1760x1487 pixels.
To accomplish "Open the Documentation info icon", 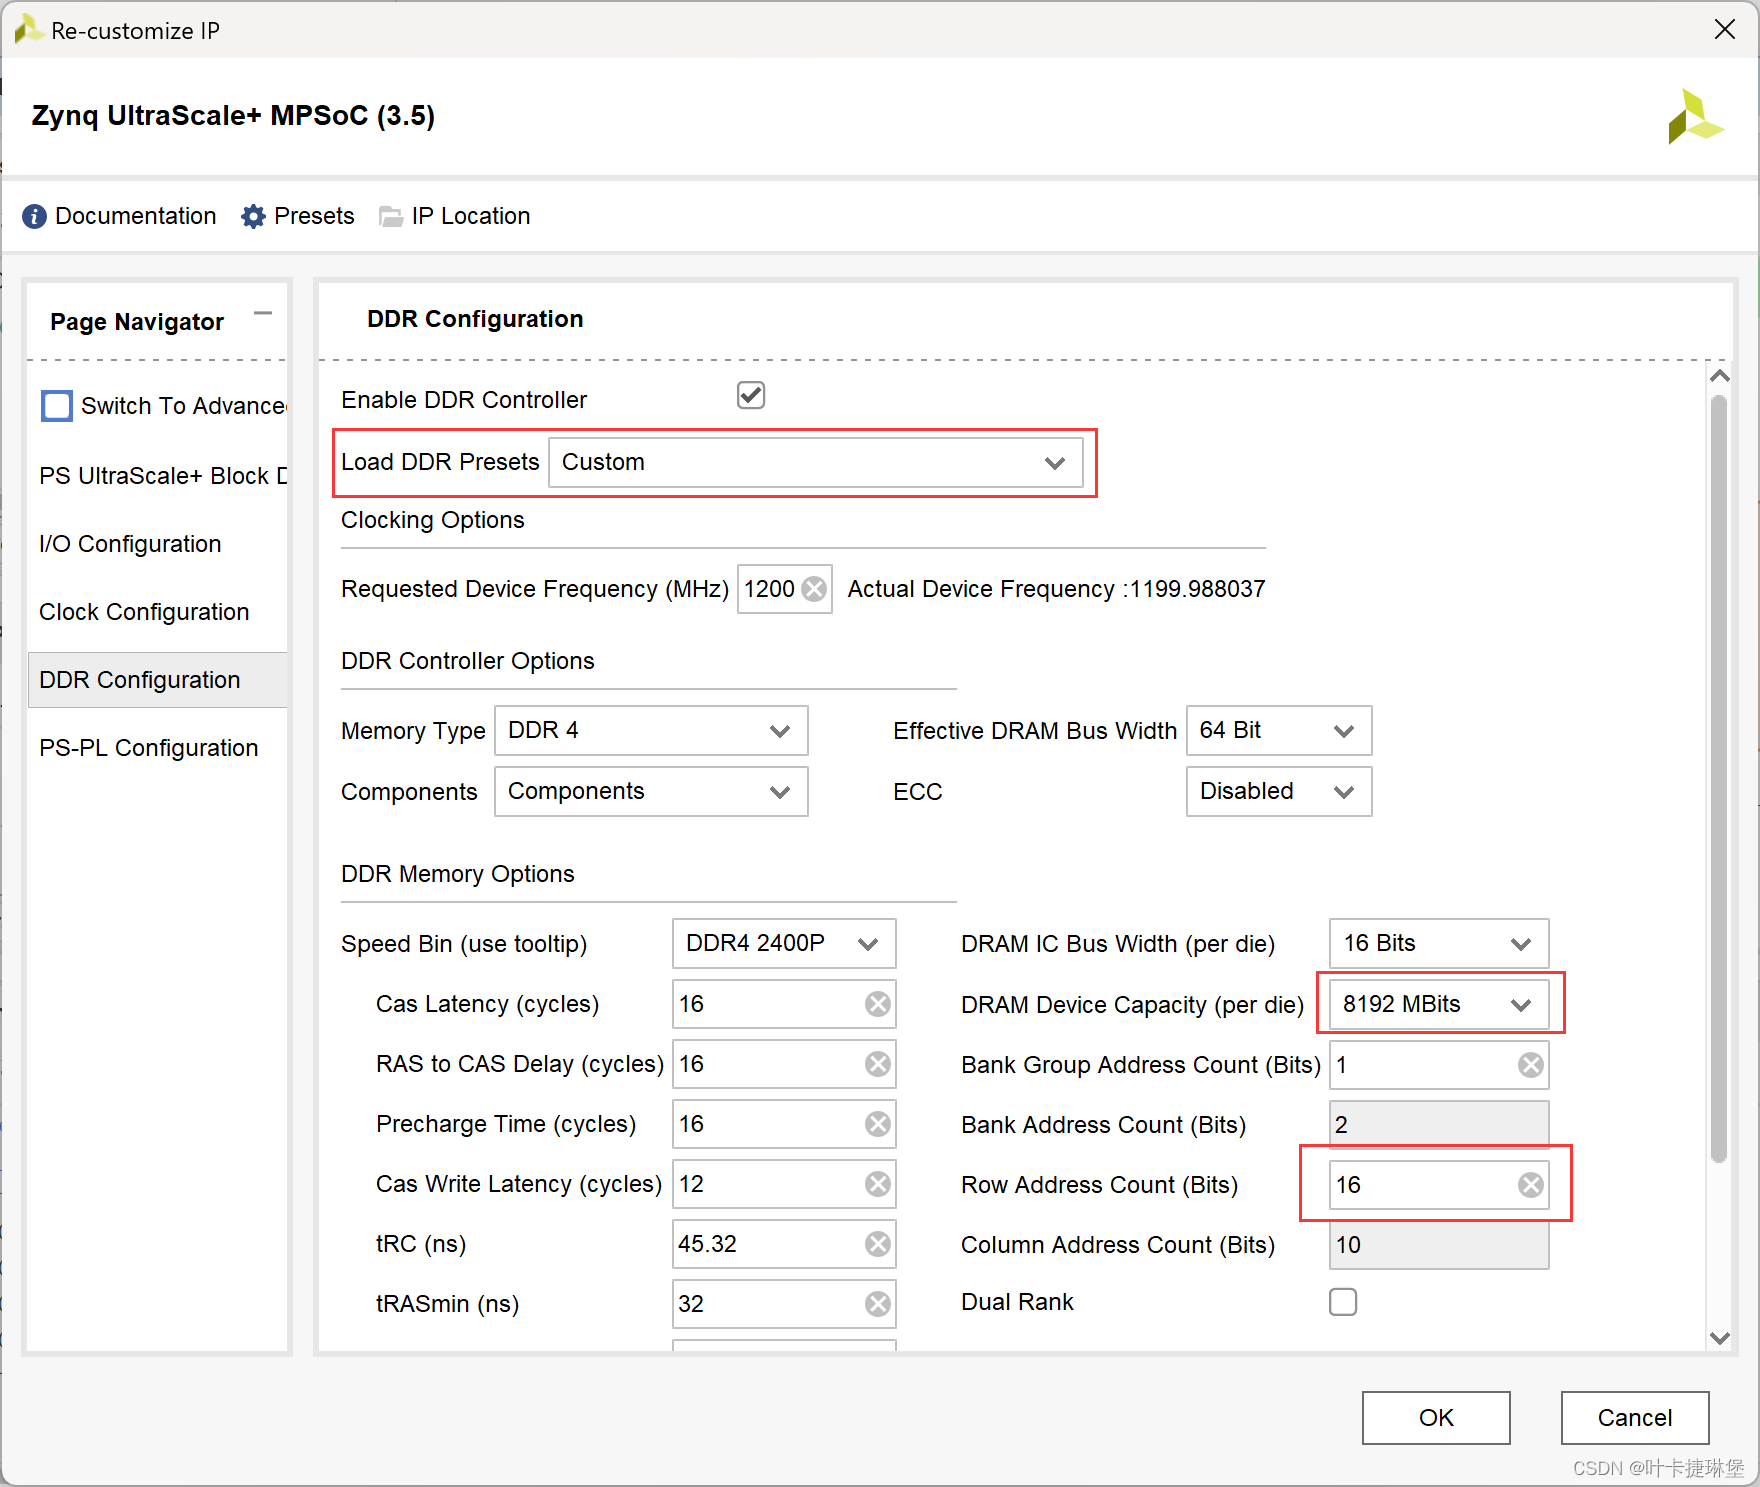I will point(34,216).
